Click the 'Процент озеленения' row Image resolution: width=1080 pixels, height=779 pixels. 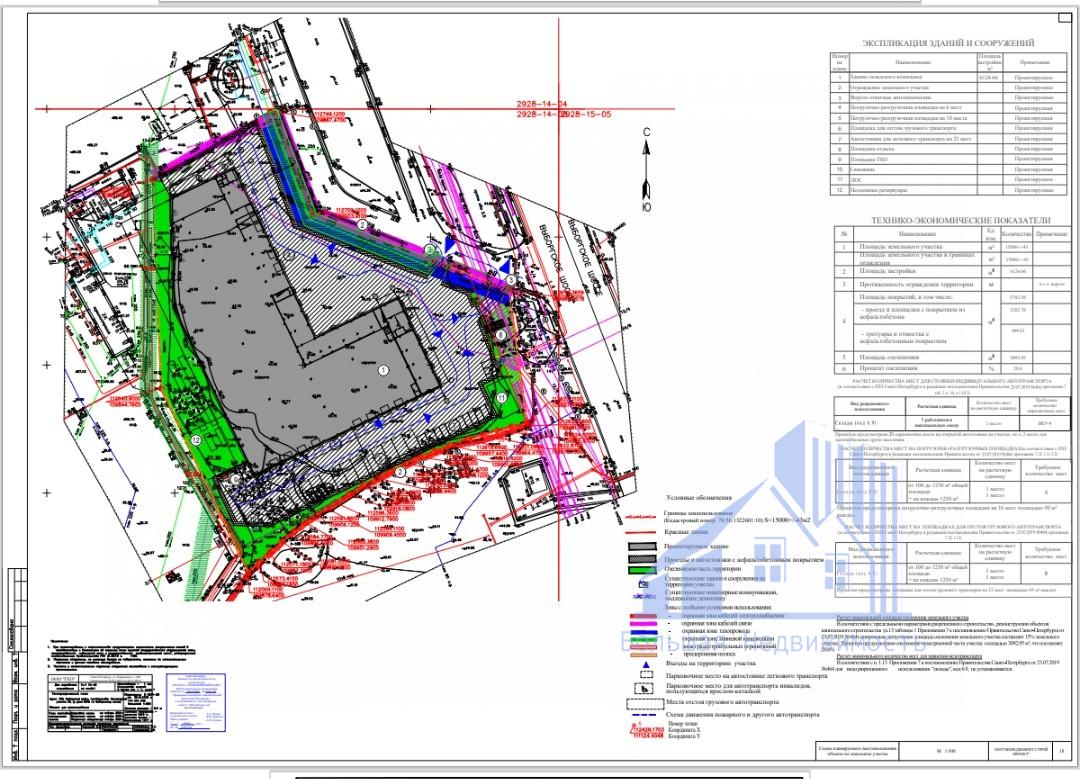pos(952,368)
